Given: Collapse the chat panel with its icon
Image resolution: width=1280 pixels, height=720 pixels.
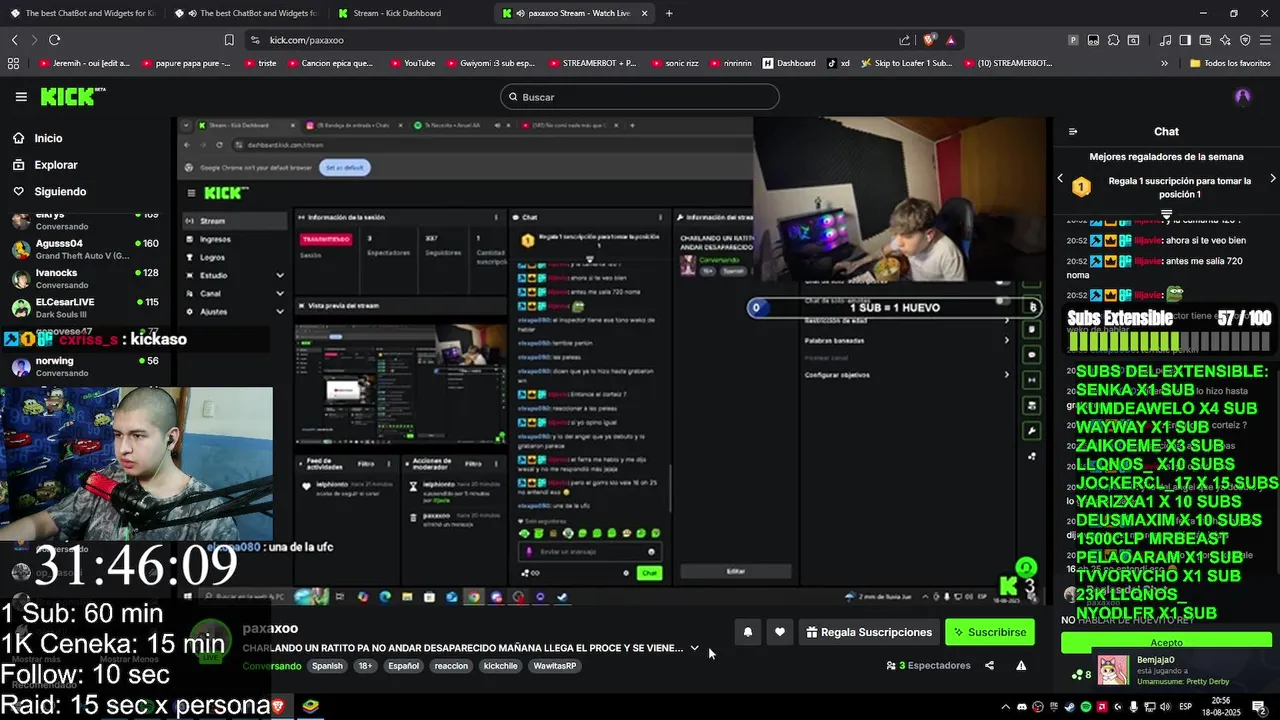Looking at the screenshot, I should click(1073, 131).
